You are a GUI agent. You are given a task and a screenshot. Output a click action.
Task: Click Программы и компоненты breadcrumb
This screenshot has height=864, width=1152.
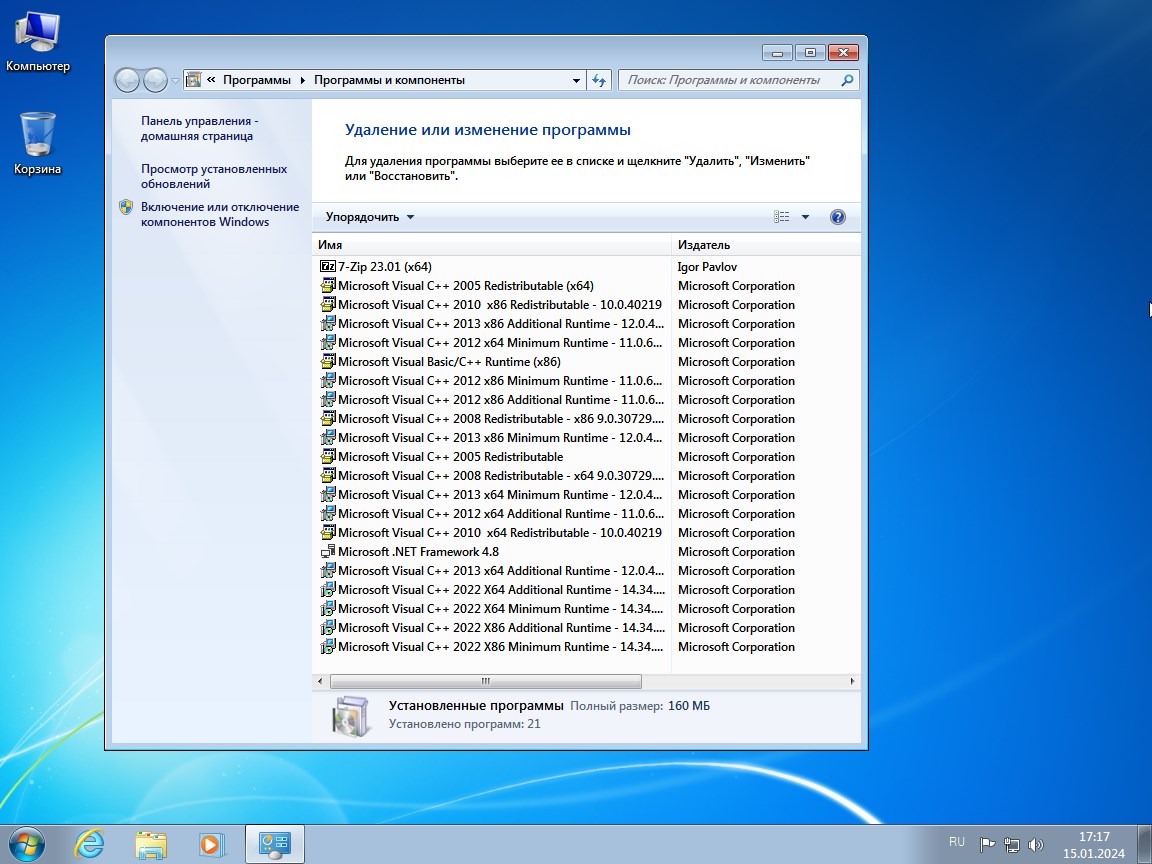(x=389, y=80)
